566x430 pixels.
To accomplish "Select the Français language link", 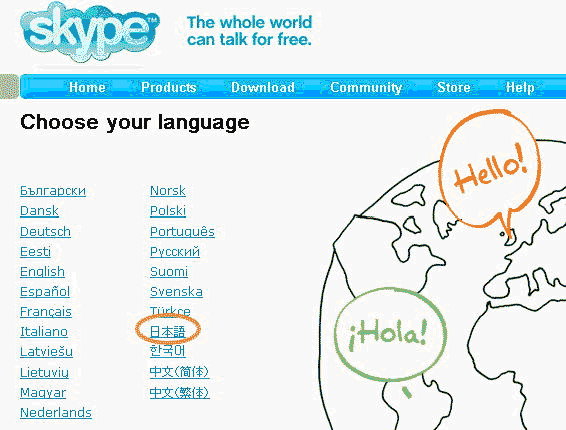I will pyautogui.click(x=46, y=312).
